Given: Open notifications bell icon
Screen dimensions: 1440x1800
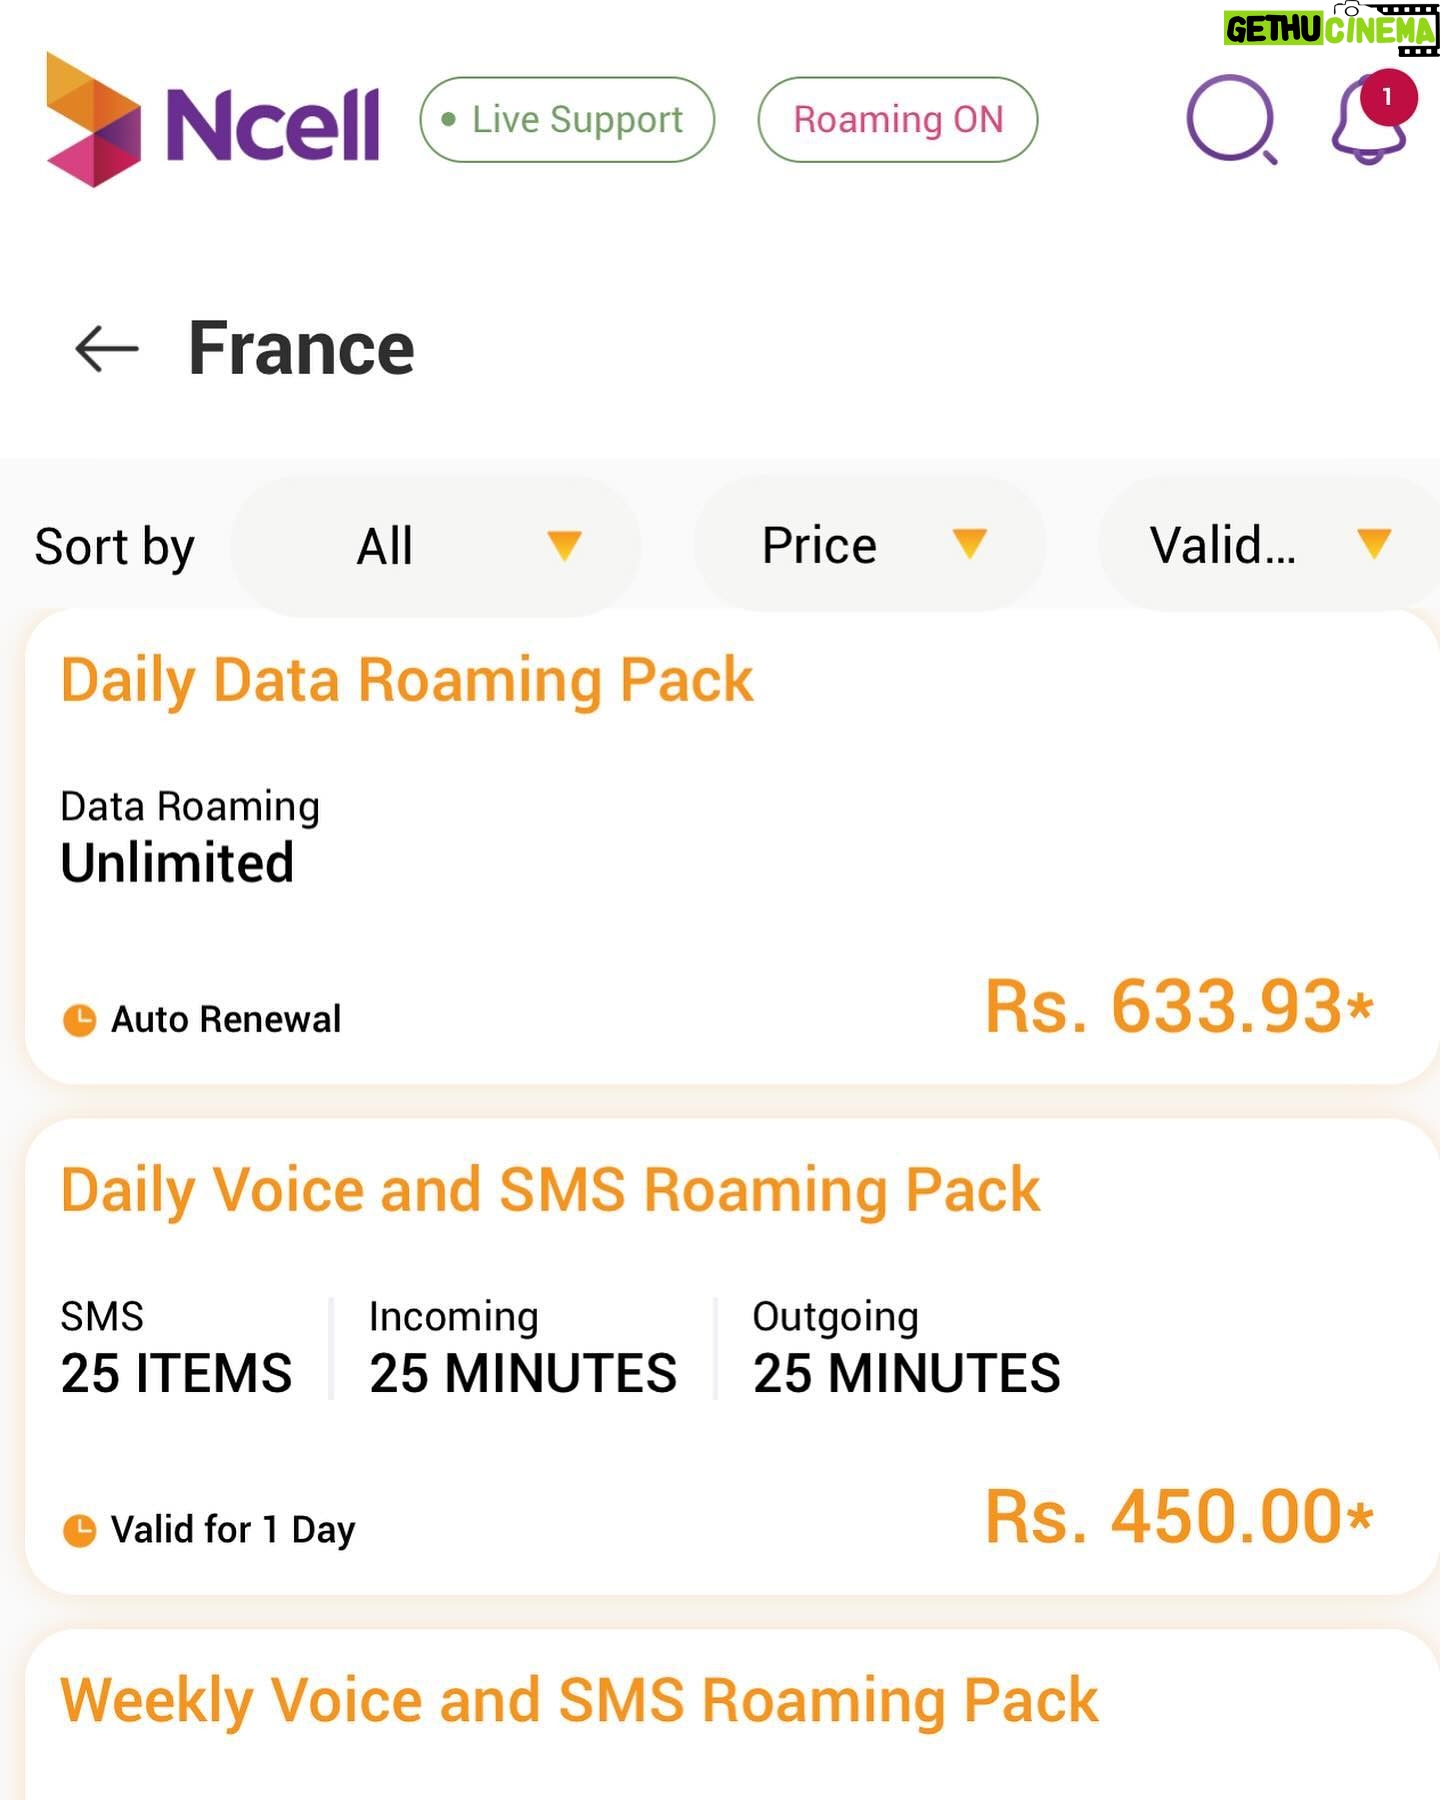Looking at the screenshot, I should [1369, 122].
